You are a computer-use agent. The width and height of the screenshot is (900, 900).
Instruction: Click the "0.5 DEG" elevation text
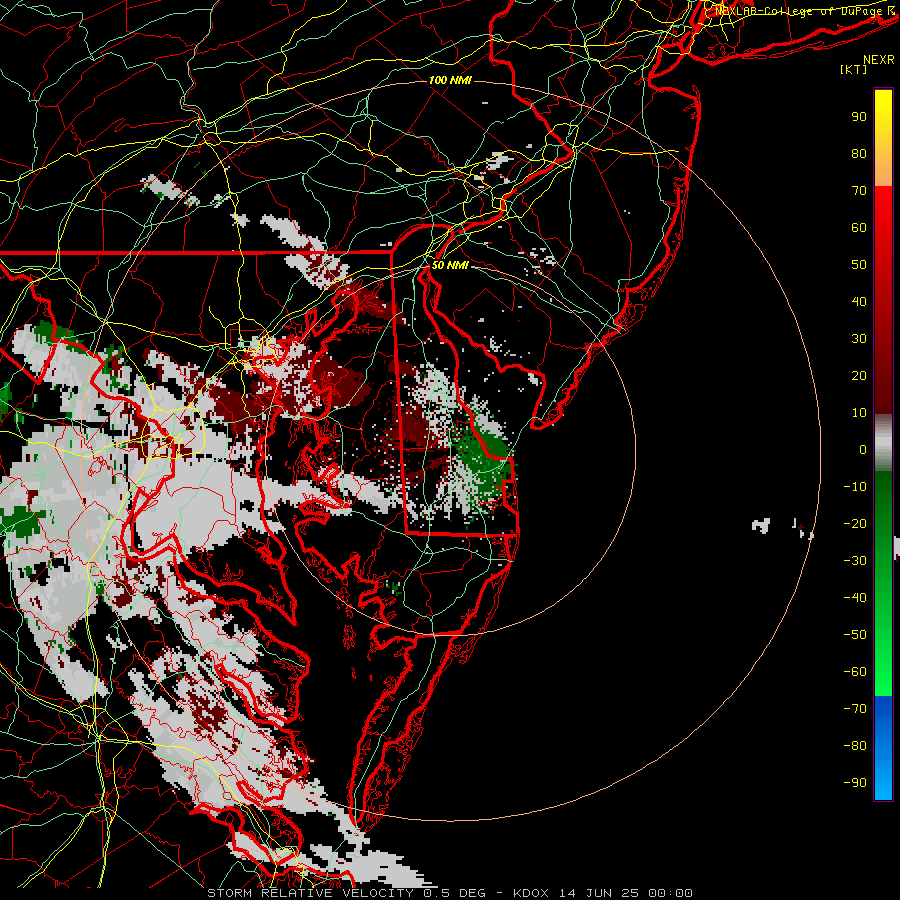(453, 893)
